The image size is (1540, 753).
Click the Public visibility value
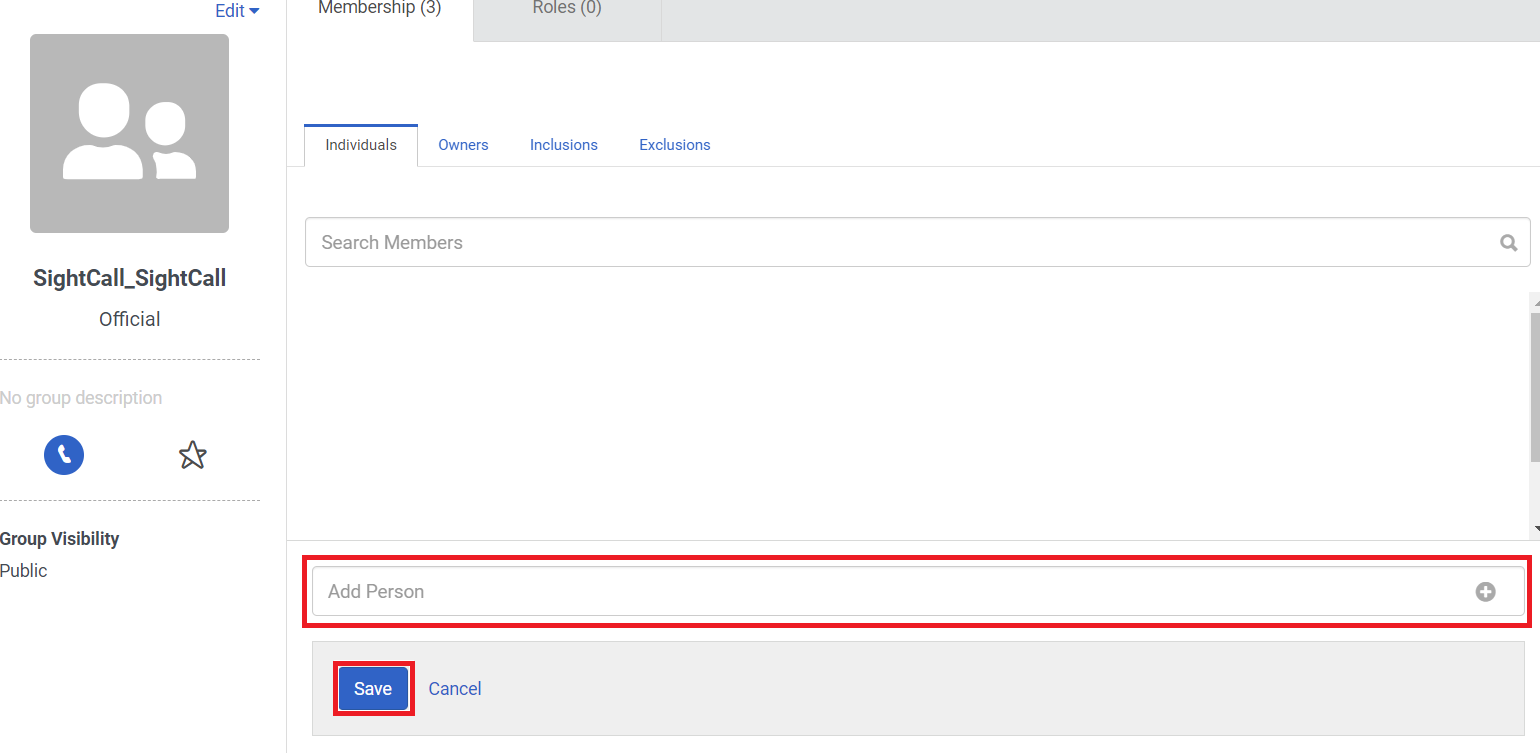[x=24, y=571]
